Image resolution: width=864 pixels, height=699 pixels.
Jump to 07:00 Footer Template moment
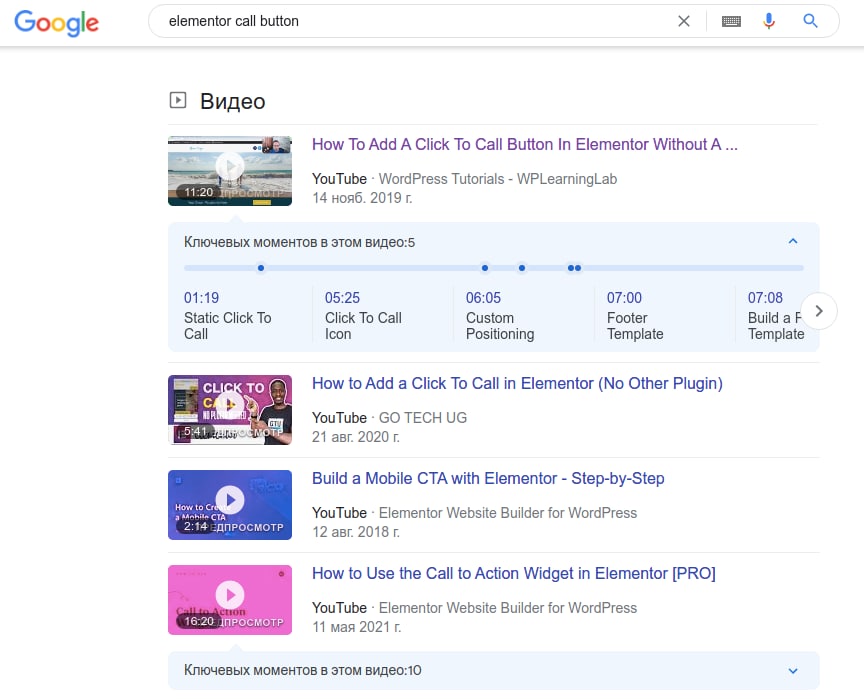[635, 316]
